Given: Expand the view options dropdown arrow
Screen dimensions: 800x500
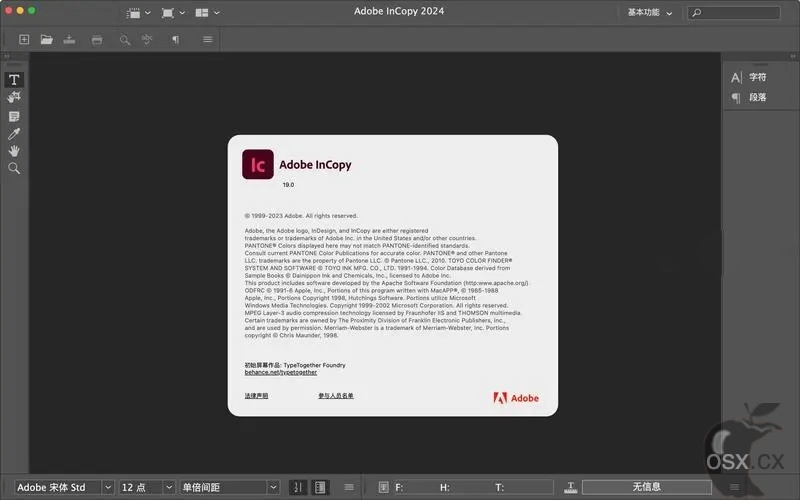Looking at the screenshot, I should tap(148, 13).
